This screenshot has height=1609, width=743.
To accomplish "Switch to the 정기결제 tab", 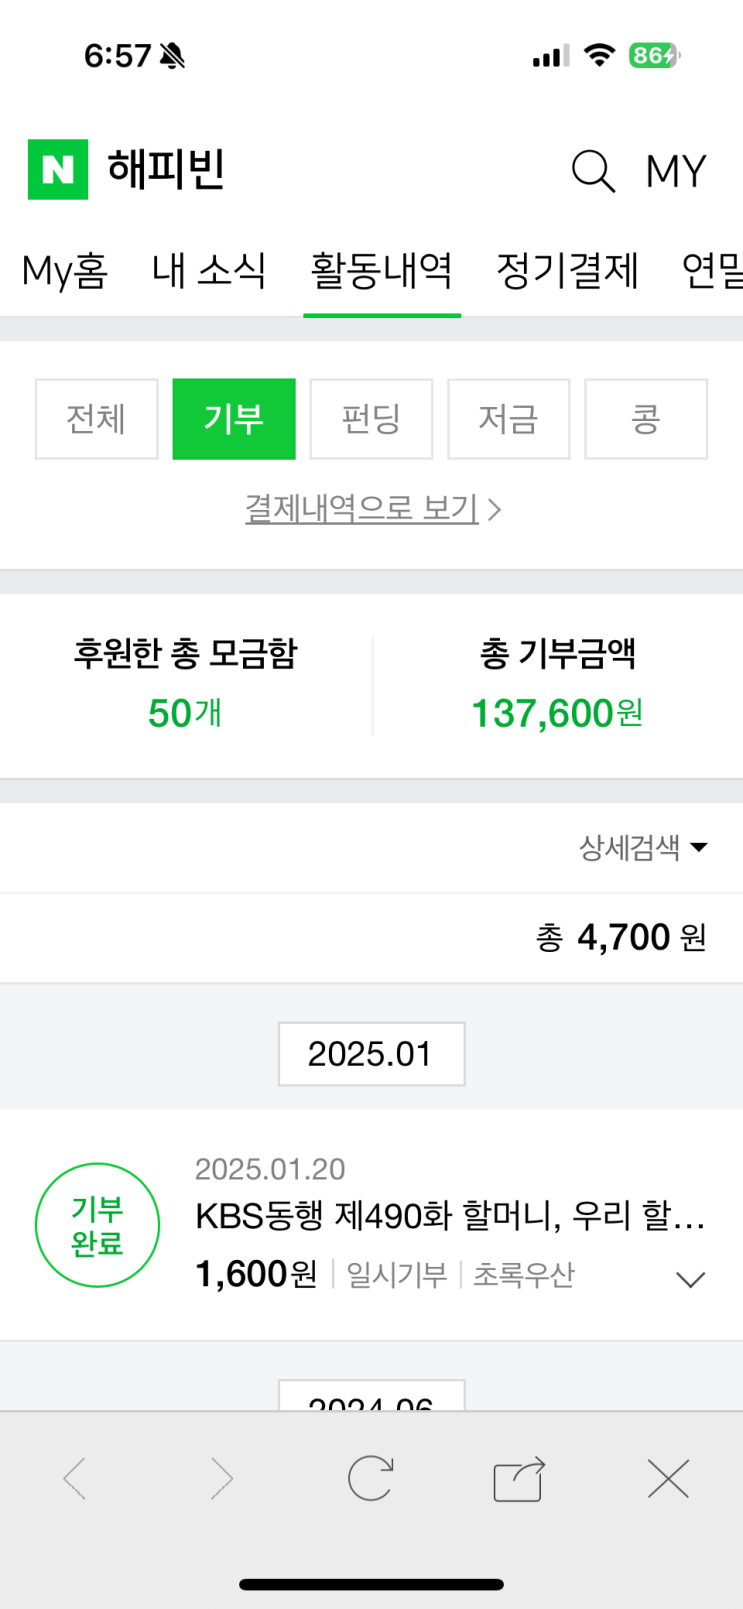I will click(x=567, y=271).
